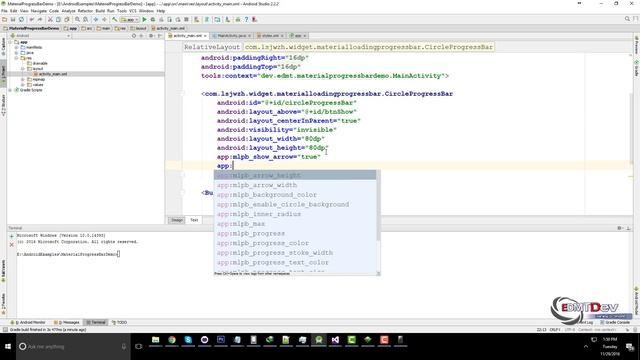Viewport: 640px width, 360px height.
Task: Choose app:mlpb_arrow_width autocomplete suggestion
Action: point(295,185)
